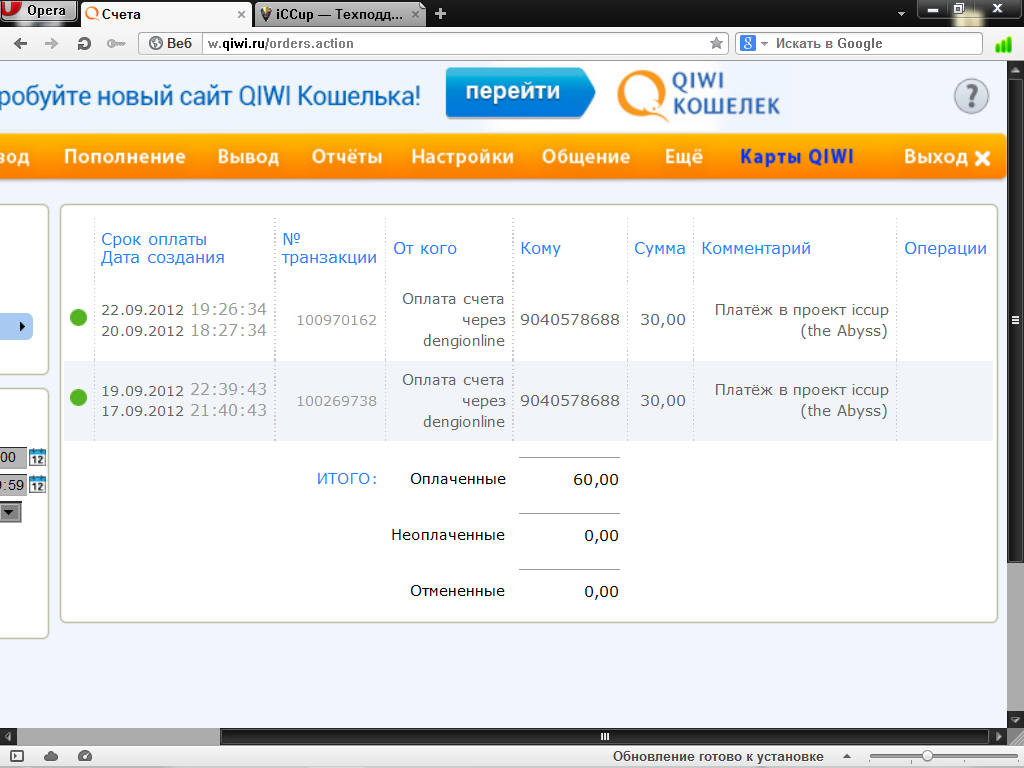Sort by От кого column header
Image resolution: width=1024 pixels, height=768 pixels.
click(425, 248)
